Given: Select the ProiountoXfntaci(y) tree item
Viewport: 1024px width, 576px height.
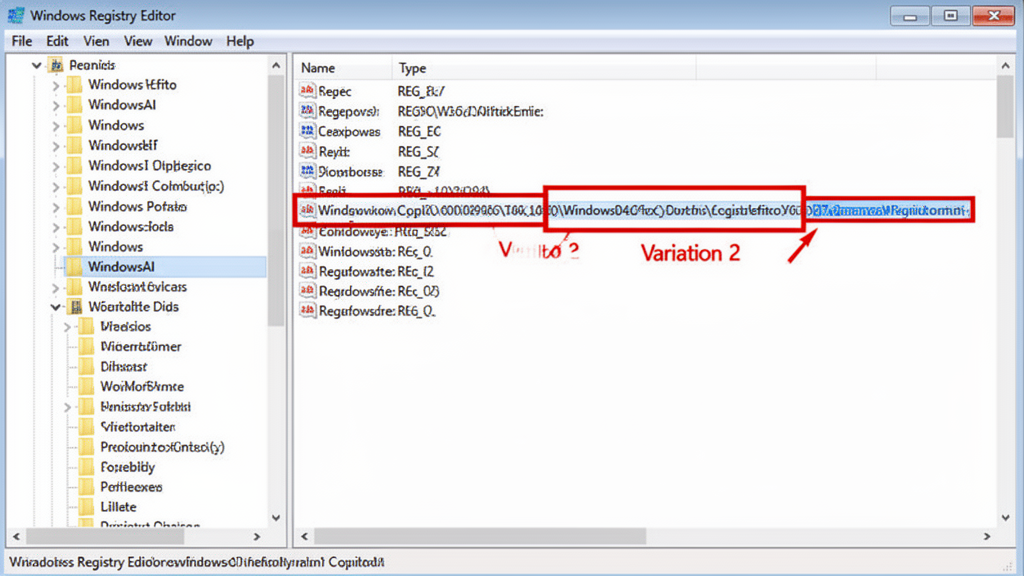Looking at the screenshot, I should pyautogui.click(x=162, y=447).
